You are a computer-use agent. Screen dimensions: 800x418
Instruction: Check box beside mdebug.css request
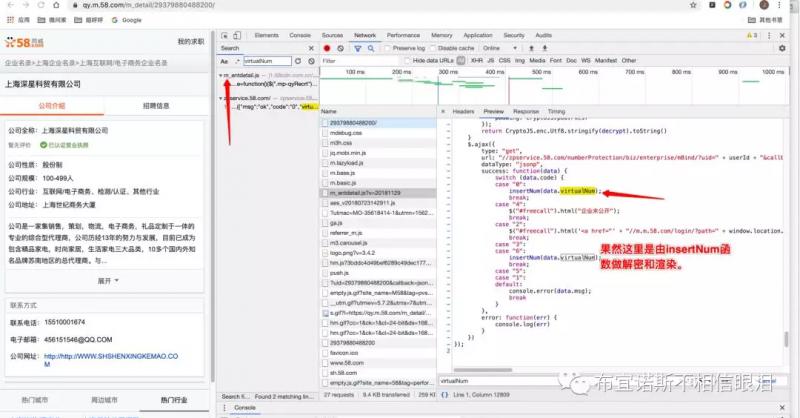pyautogui.click(x=325, y=133)
